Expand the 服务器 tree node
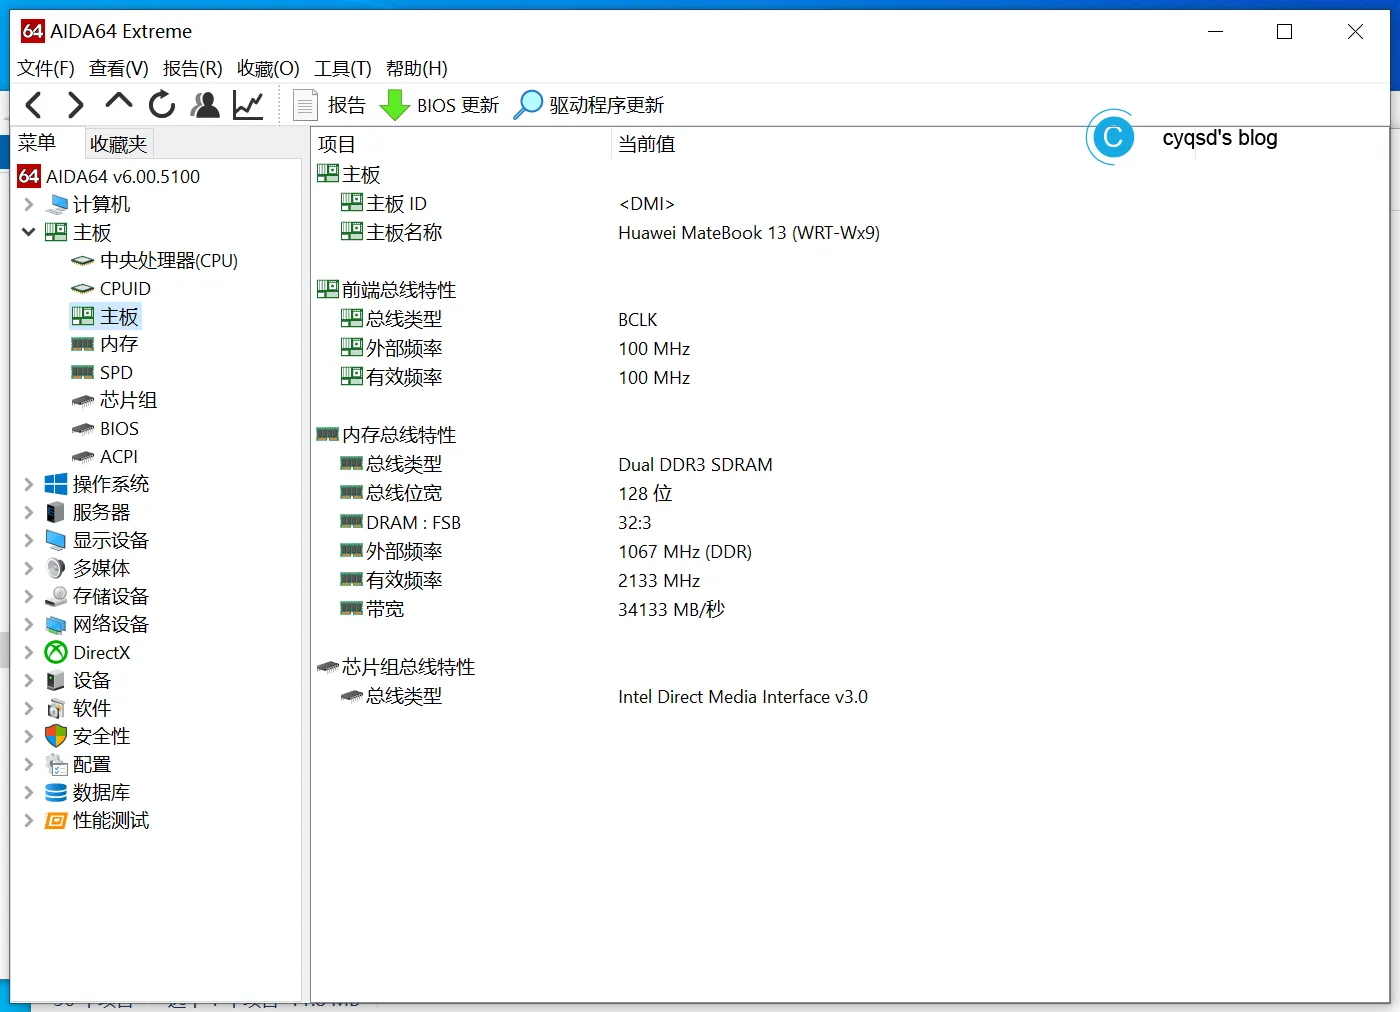 pyautogui.click(x=28, y=512)
